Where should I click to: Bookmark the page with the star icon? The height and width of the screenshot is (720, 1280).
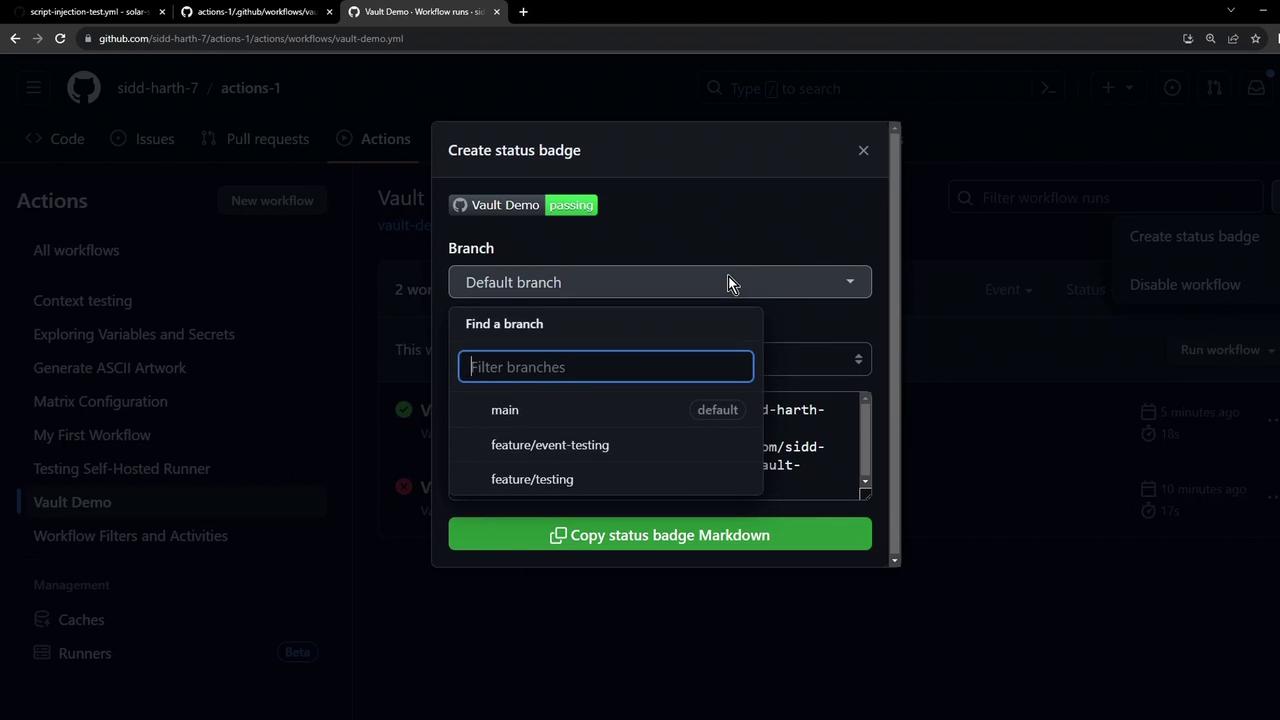pyautogui.click(x=1256, y=39)
